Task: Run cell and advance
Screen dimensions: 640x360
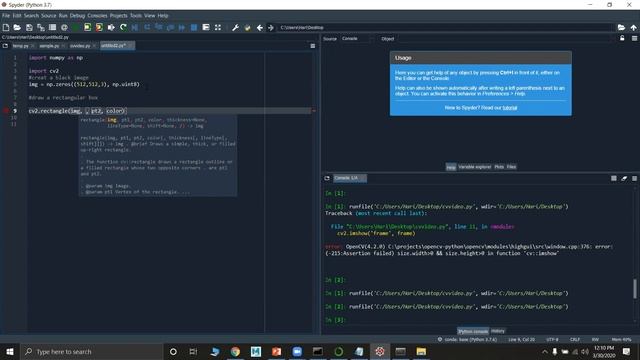Action: (x=99, y=27)
